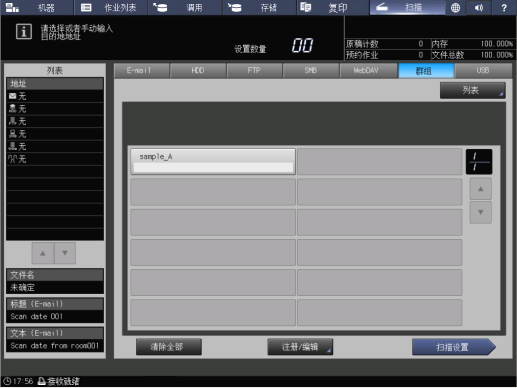Click the 预约作业 reserved job value
The image size is (517, 388).
coord(421,55)
